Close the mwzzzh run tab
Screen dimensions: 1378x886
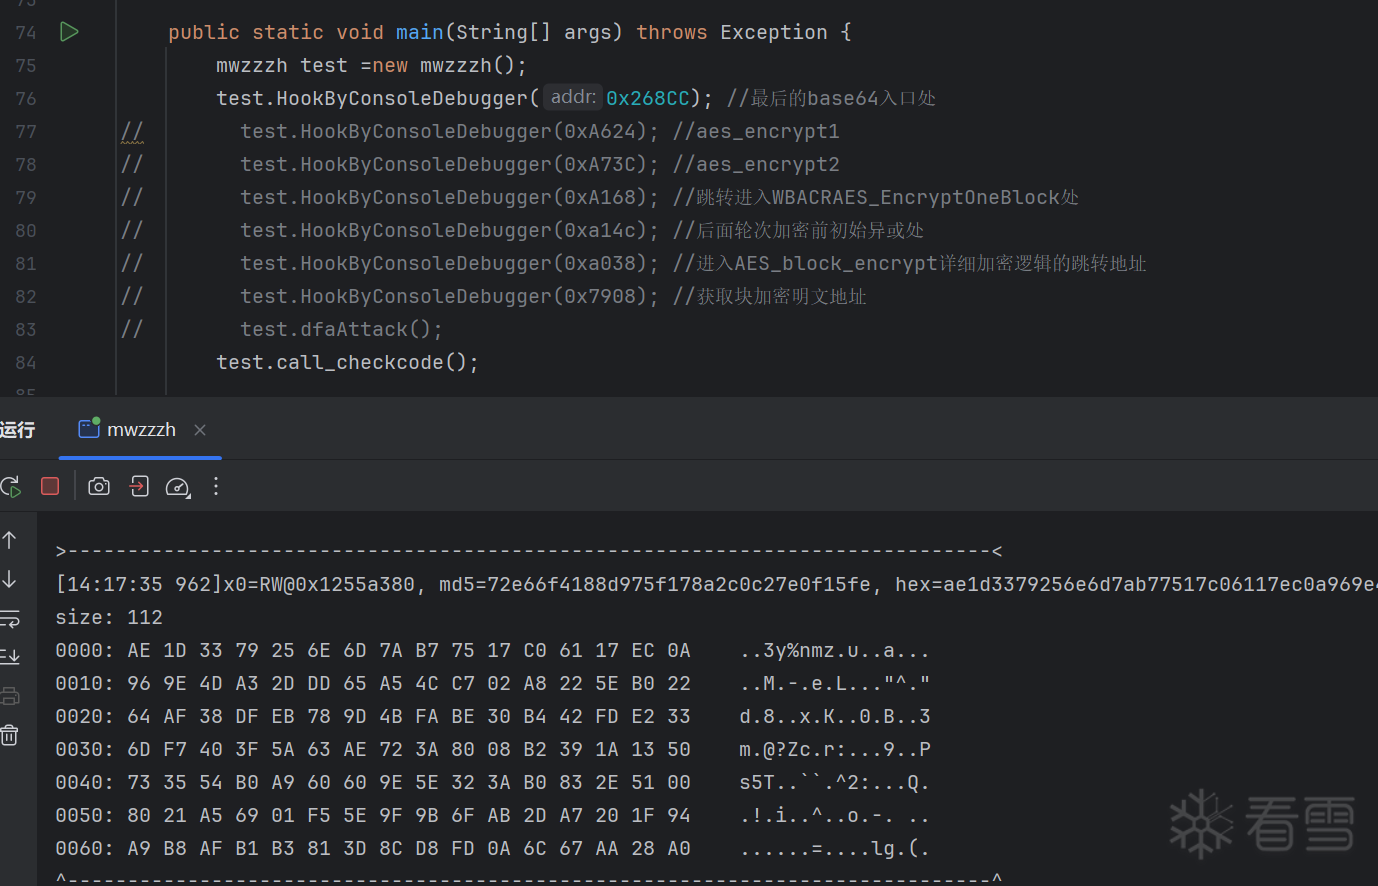click(200, 430)
